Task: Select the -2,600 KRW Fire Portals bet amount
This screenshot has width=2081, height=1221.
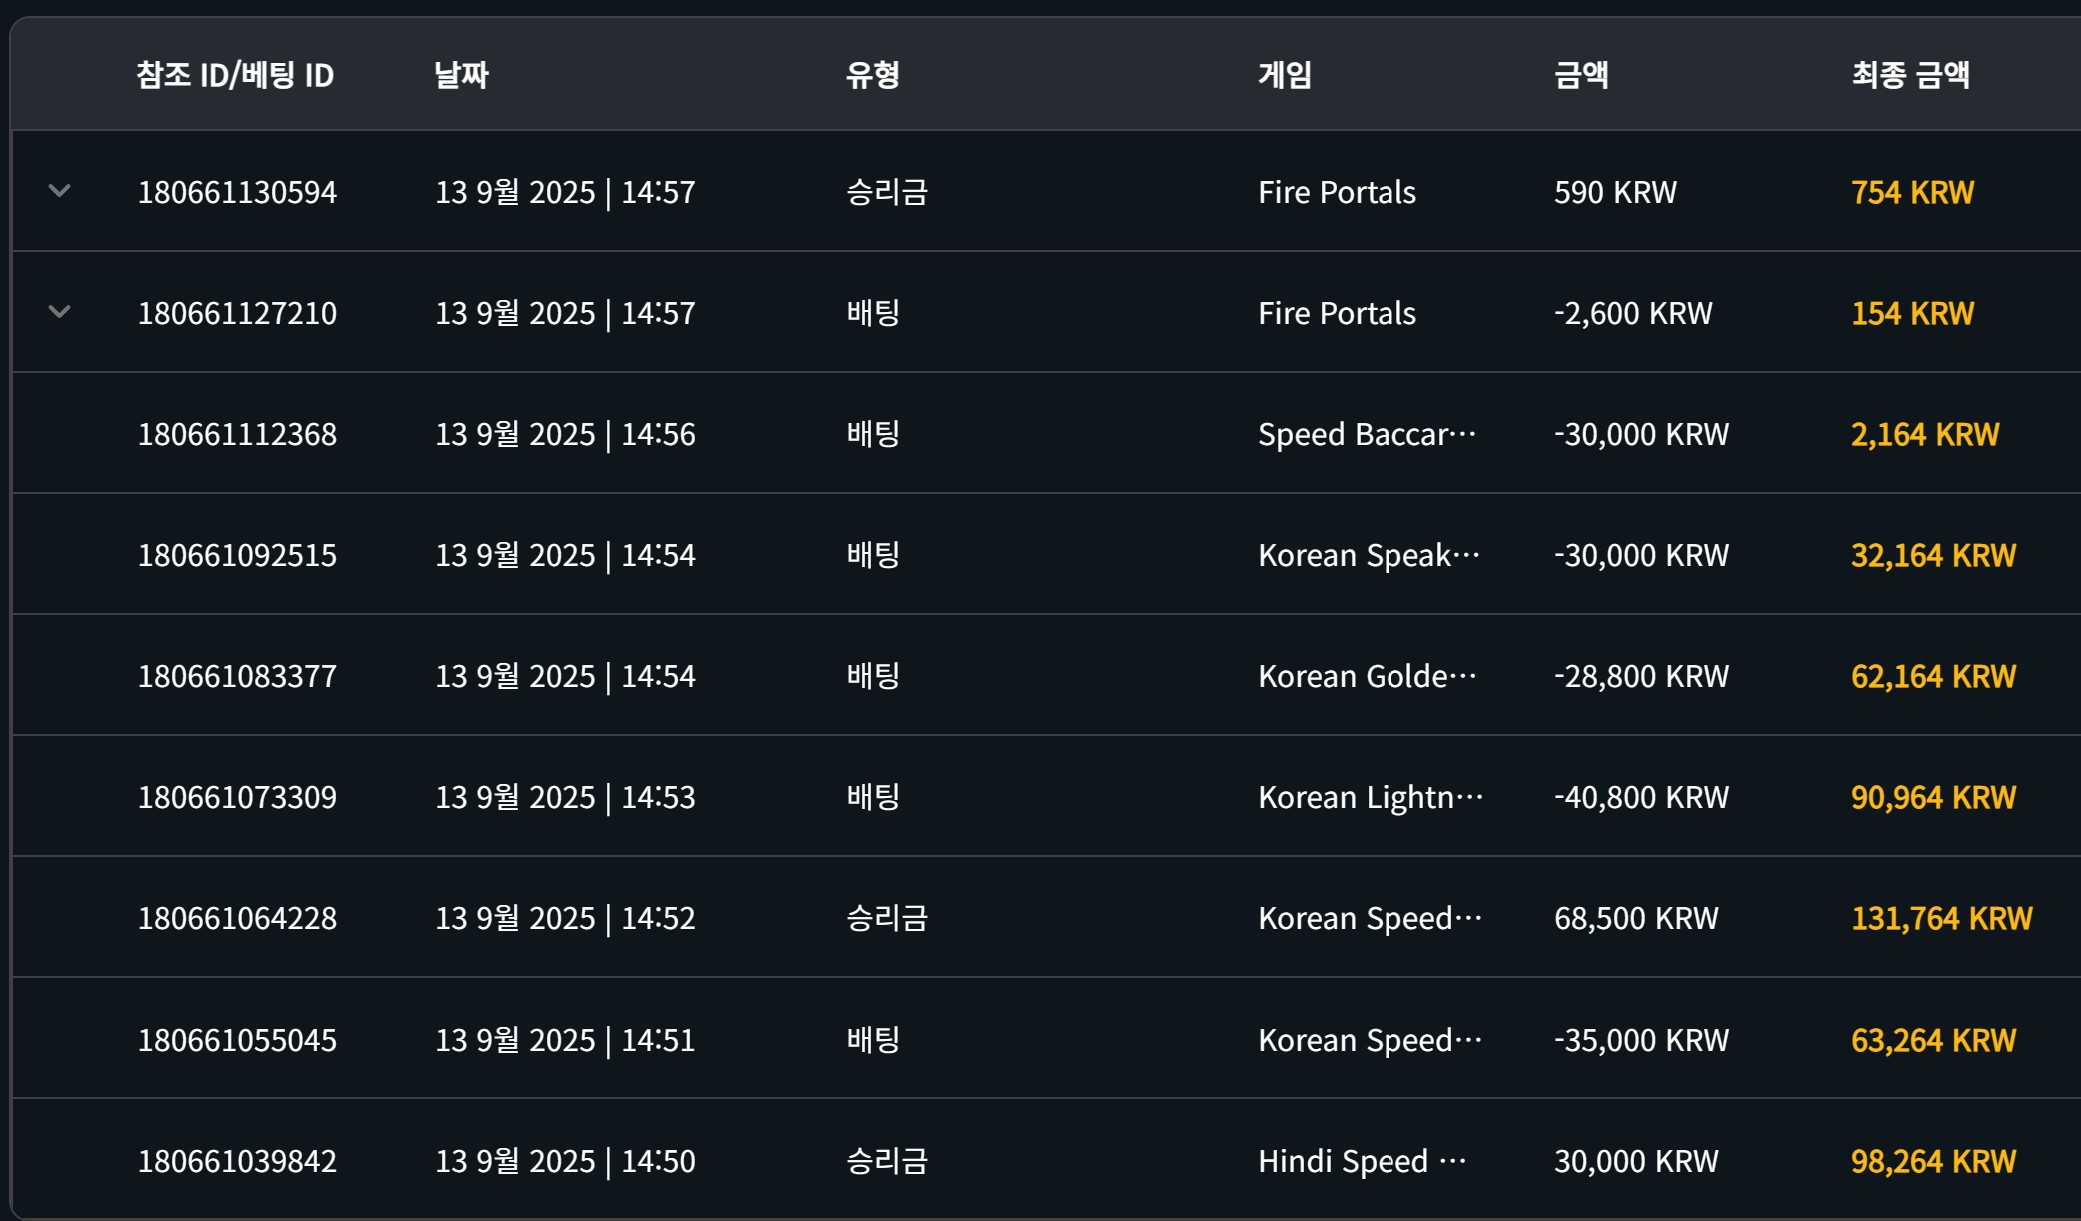Action: click(1633, 313)
